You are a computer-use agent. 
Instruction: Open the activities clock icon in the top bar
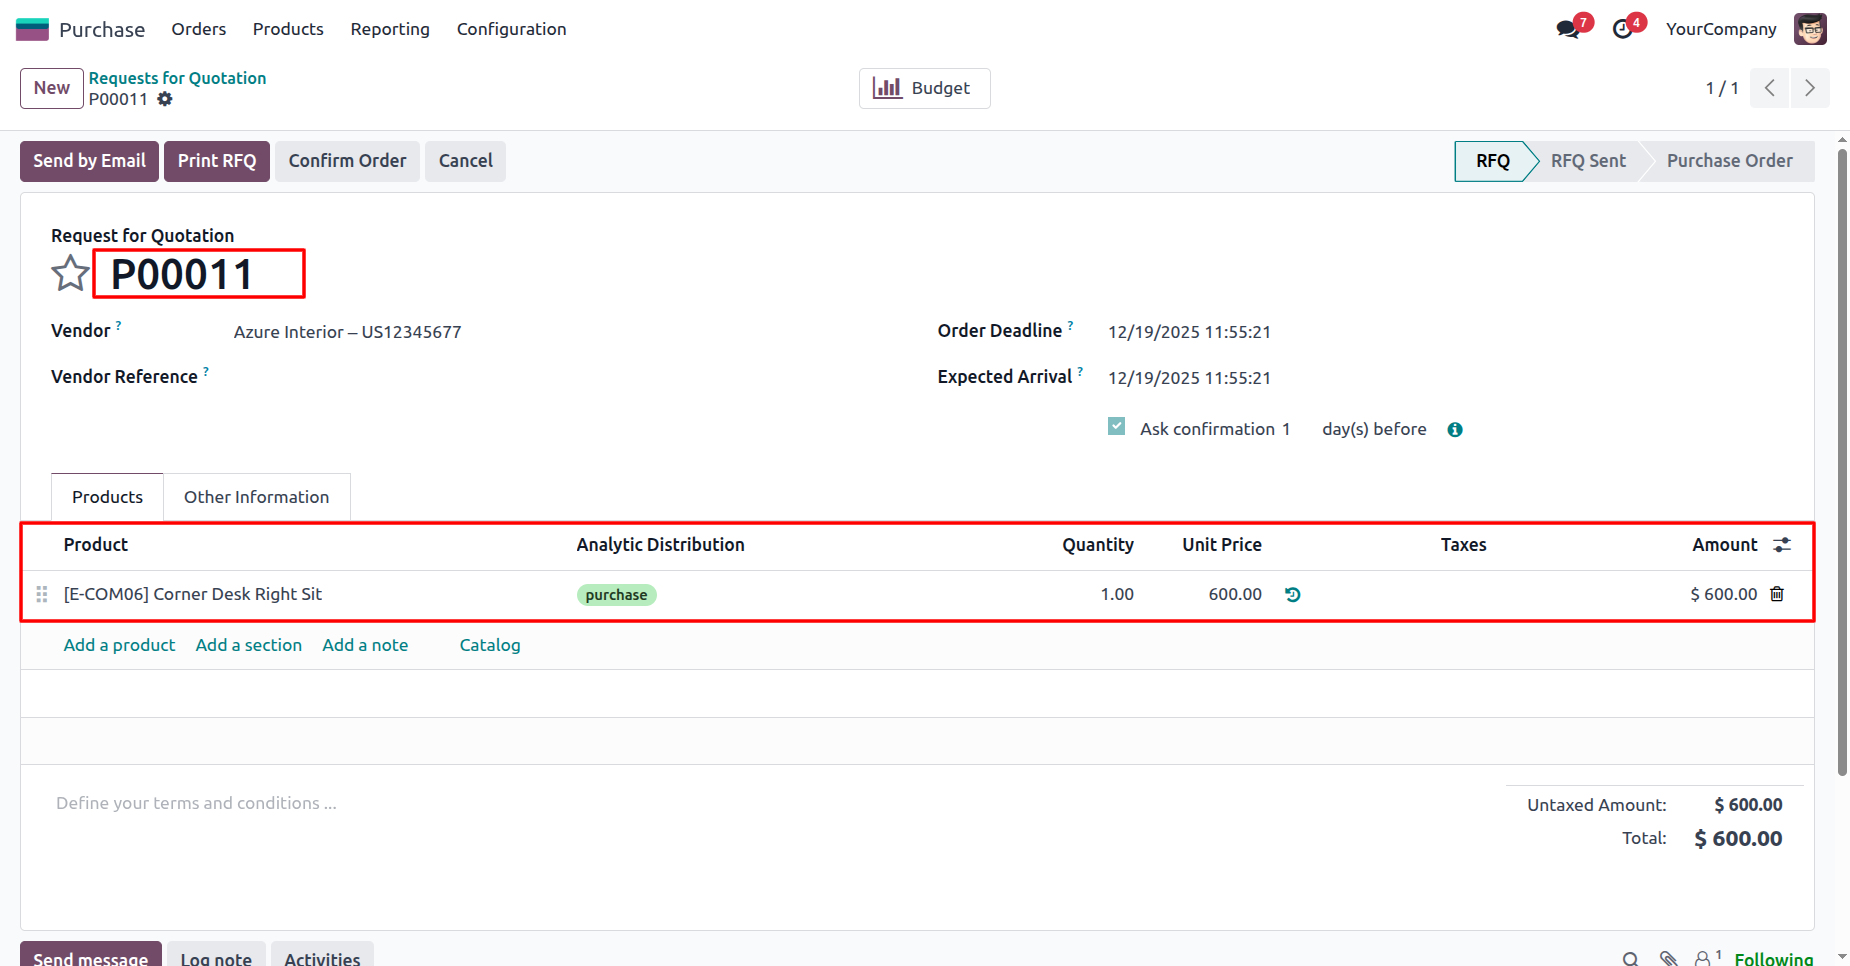coord(1623,29)
